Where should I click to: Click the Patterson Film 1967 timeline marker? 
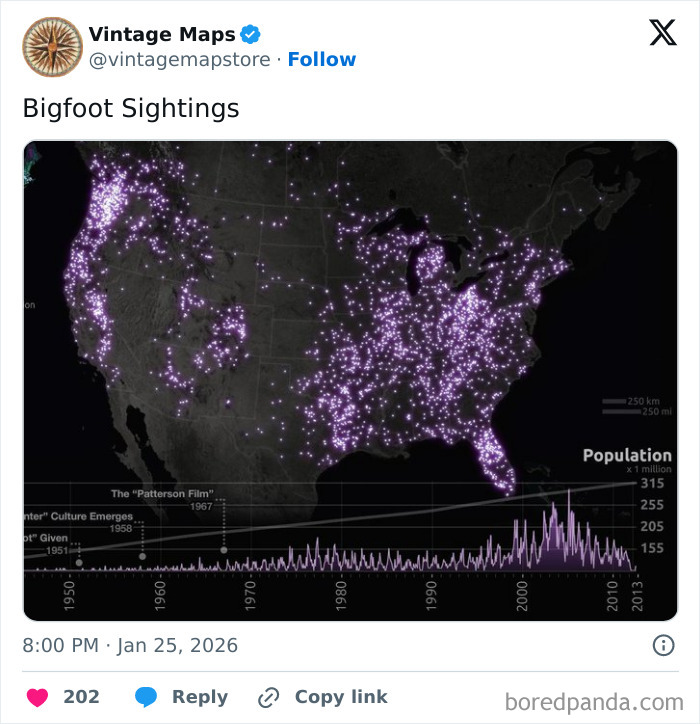[224, 550]
